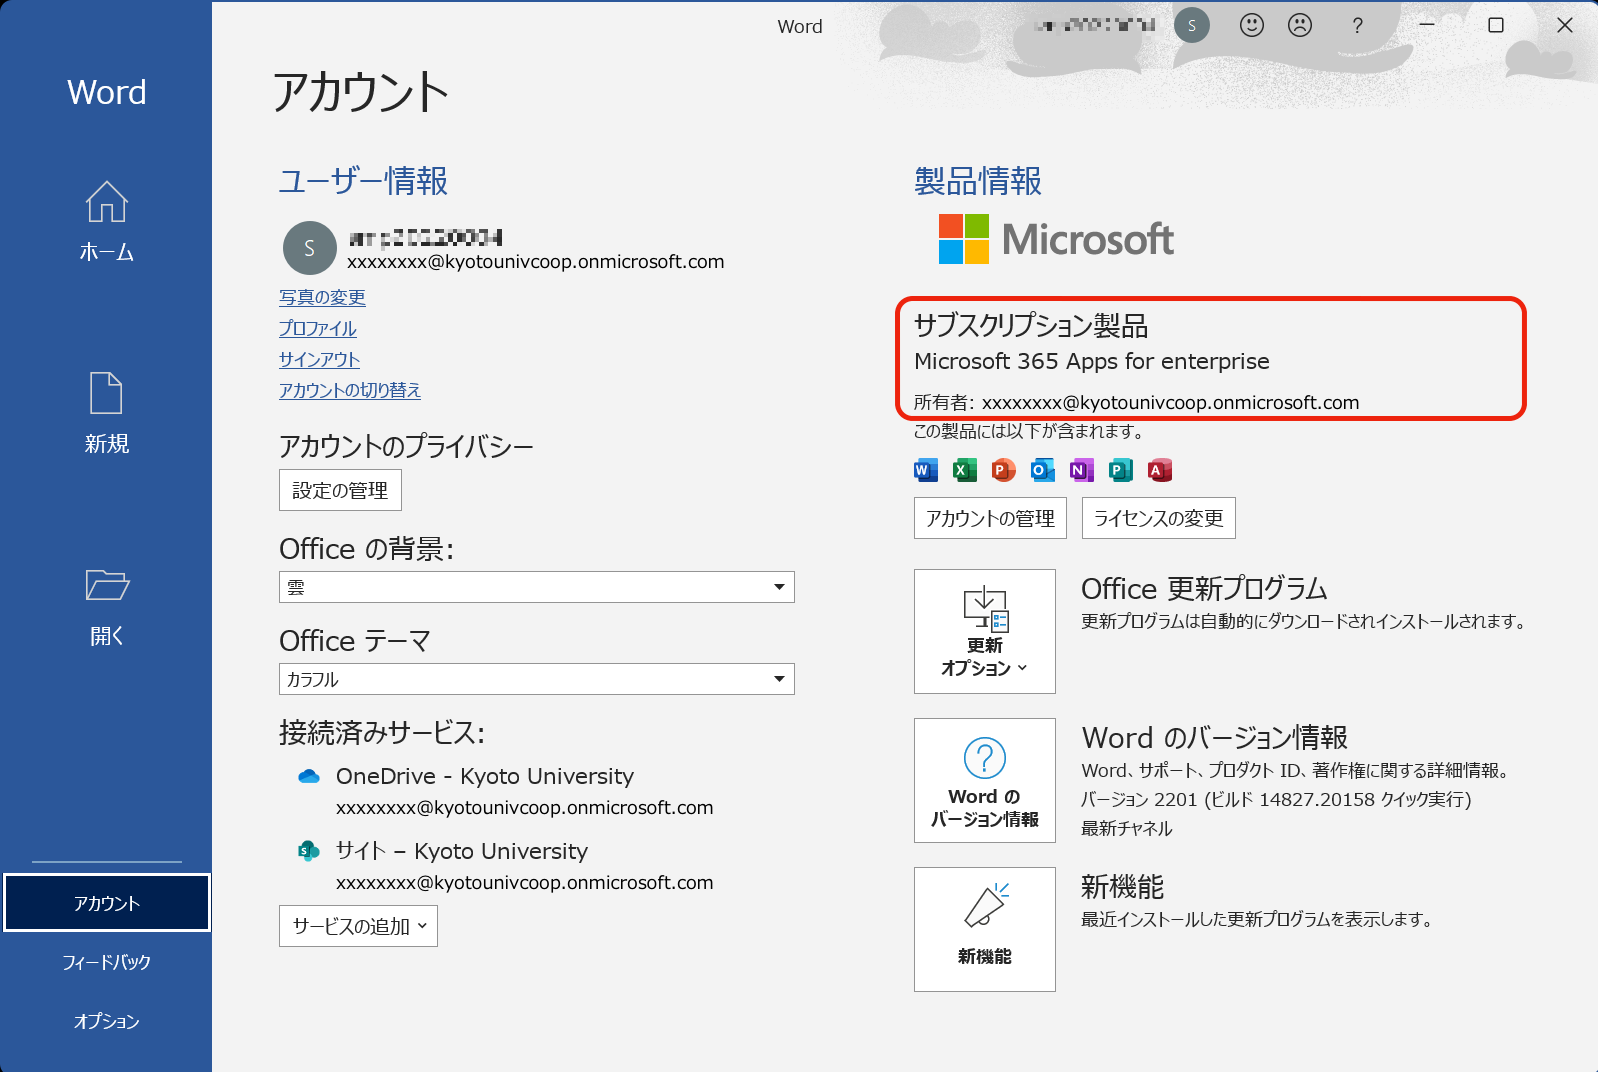Minimize the Word window
The width and height of the screenshot is (1598, 1072).
(1427, 25)
